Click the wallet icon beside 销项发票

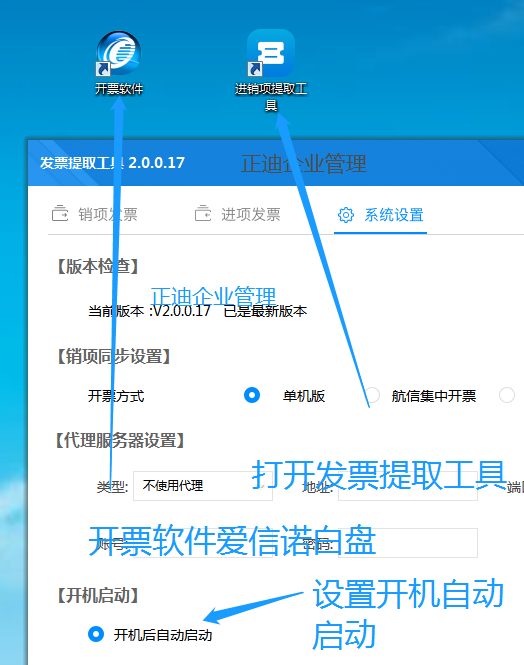(x=60, y=214)
